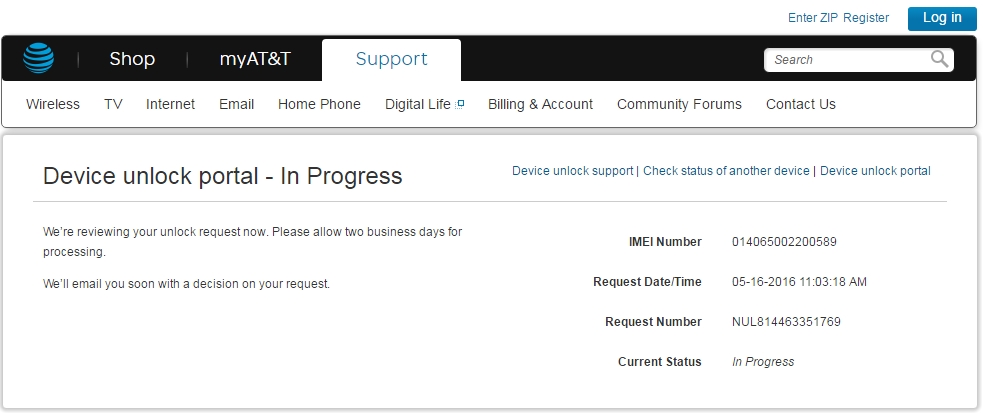Open the Email support menu
983x413 pixels.
(236, 104)
